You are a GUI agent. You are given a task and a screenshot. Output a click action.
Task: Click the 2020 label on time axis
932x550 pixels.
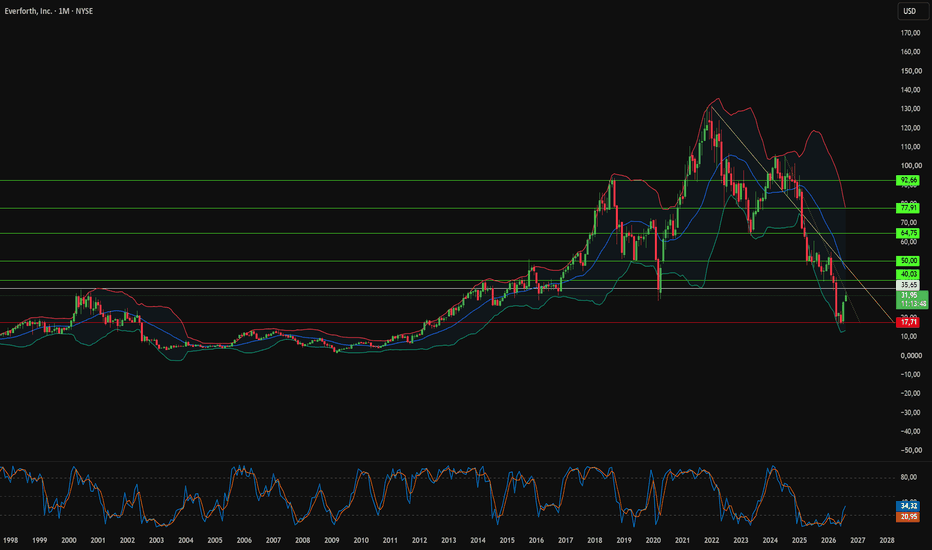(x=653, y=540)
